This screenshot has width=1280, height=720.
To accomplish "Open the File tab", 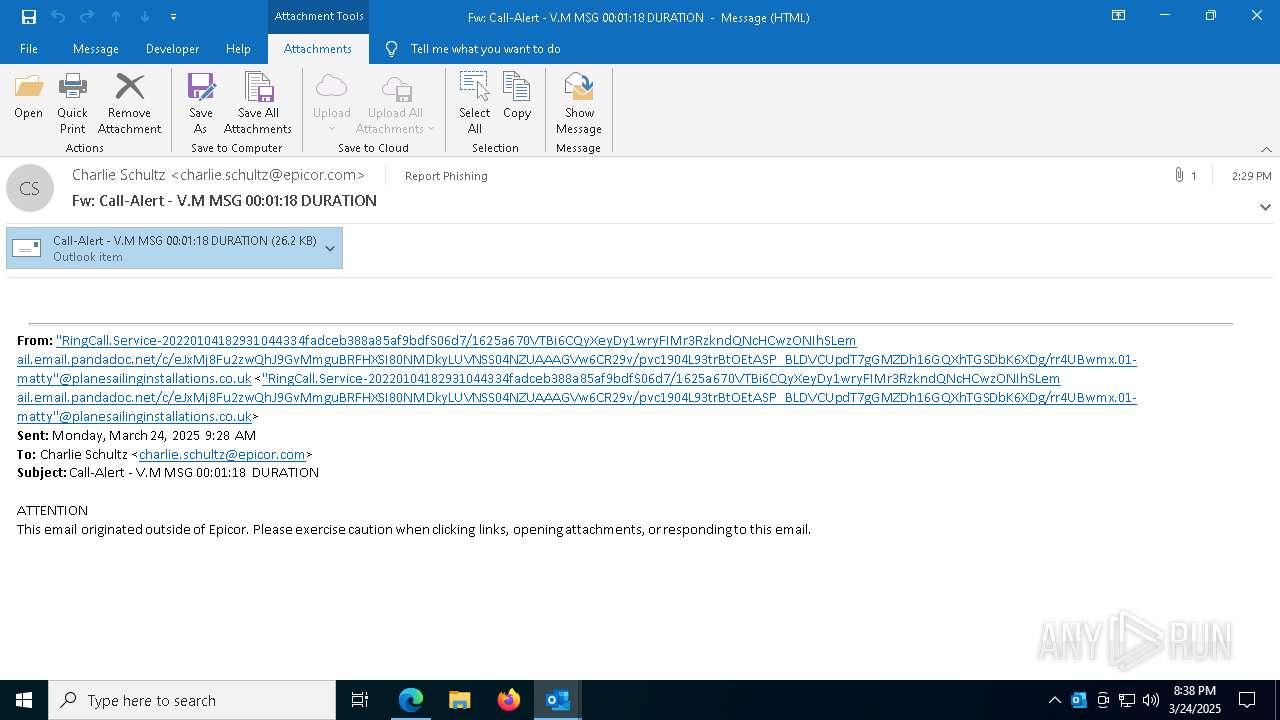I will tap(29, 48).
